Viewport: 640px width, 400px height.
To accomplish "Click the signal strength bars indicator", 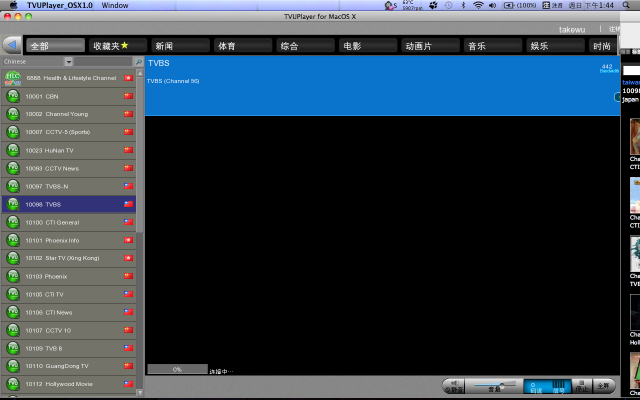I will click(559, 386).
